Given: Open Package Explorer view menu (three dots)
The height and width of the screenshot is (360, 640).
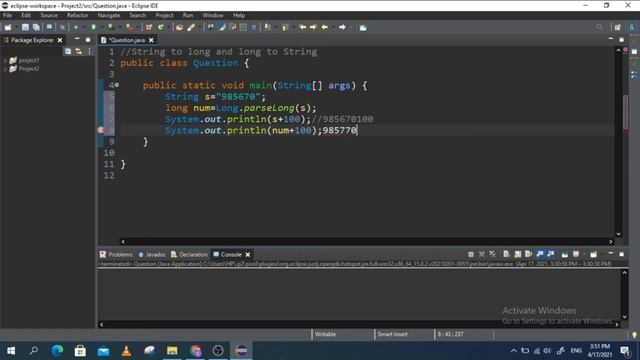Looking at the screenshot, I should 89,51.
